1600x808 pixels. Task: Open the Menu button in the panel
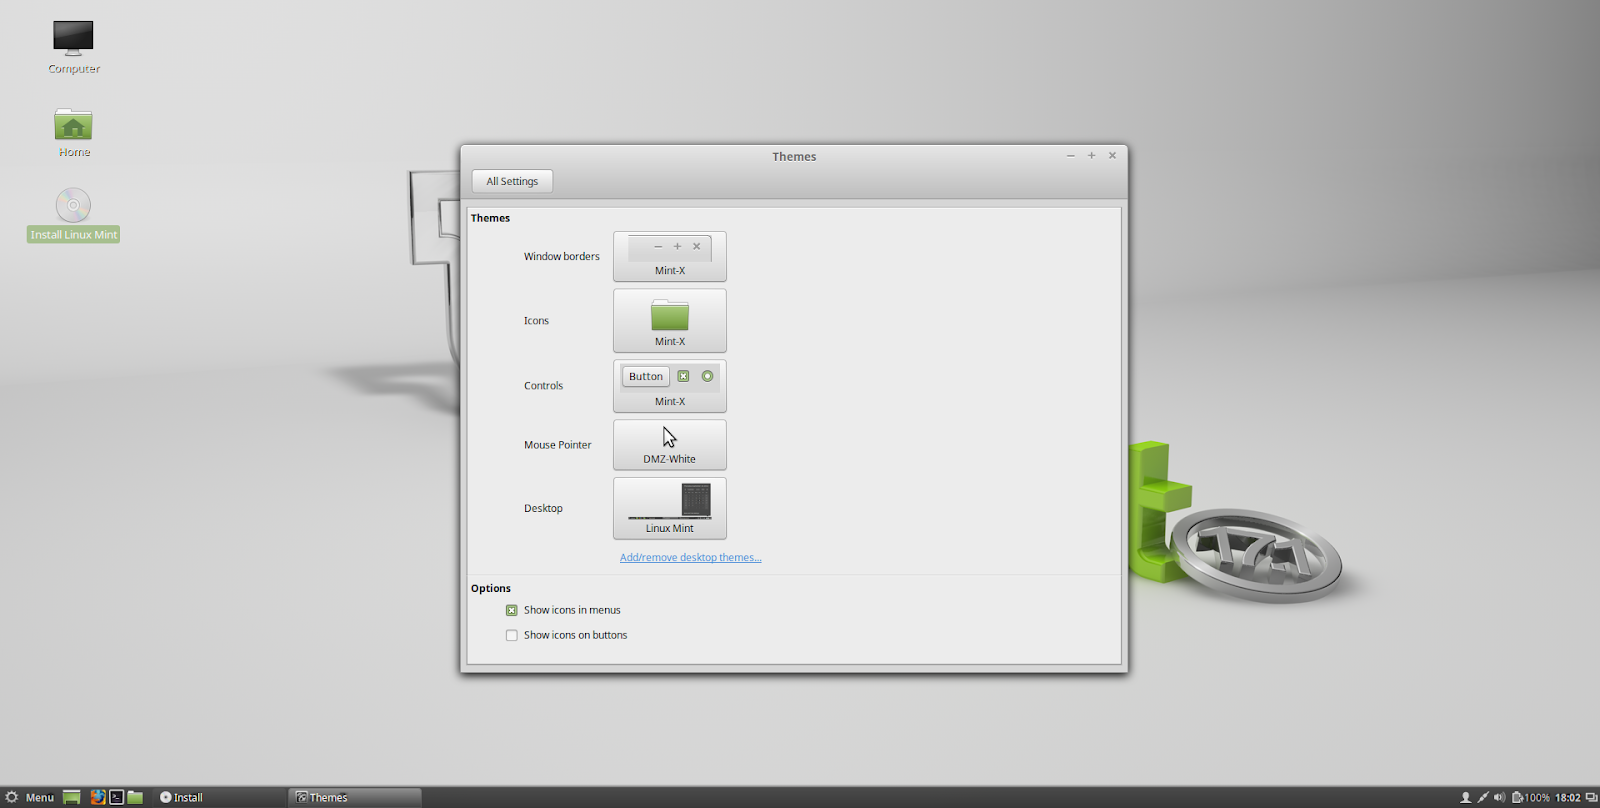(29, 797)
